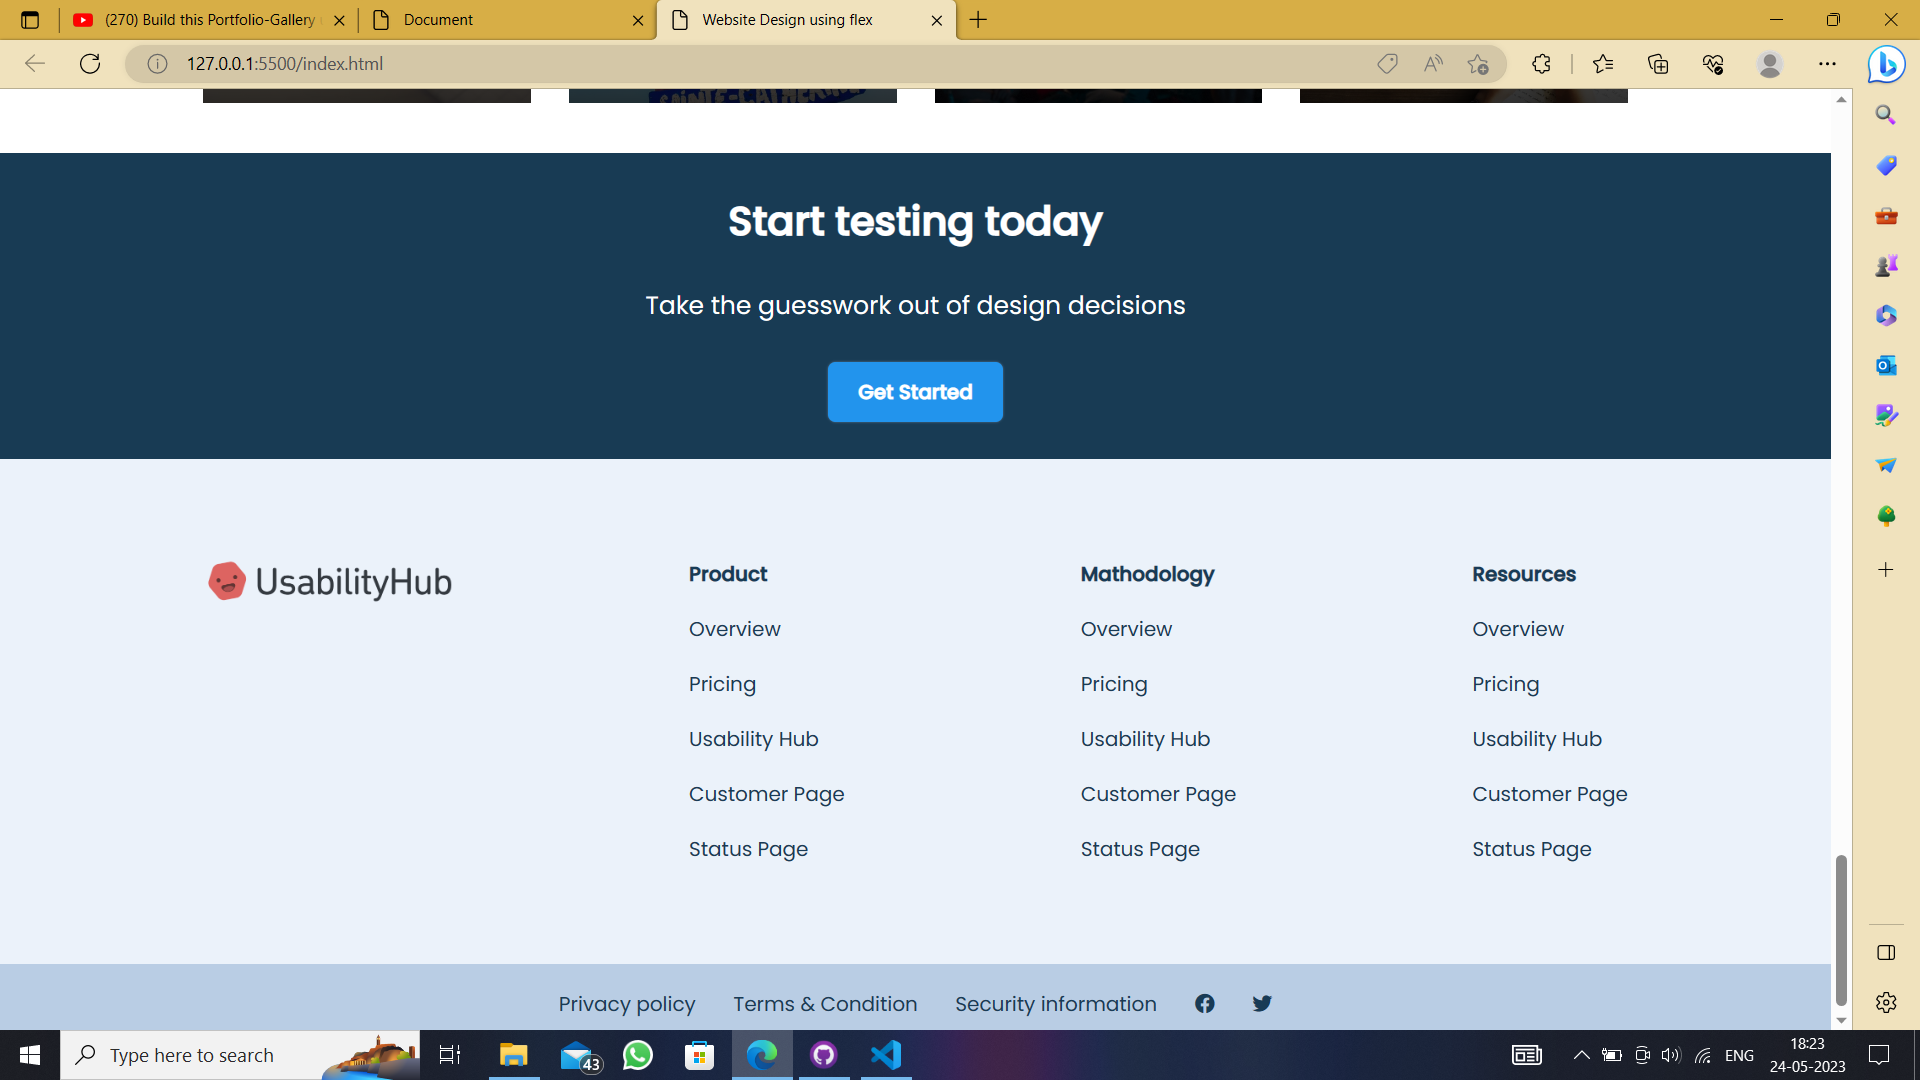
Task: Open the Twitter icon in the footer
Action: (1262, 1003)
